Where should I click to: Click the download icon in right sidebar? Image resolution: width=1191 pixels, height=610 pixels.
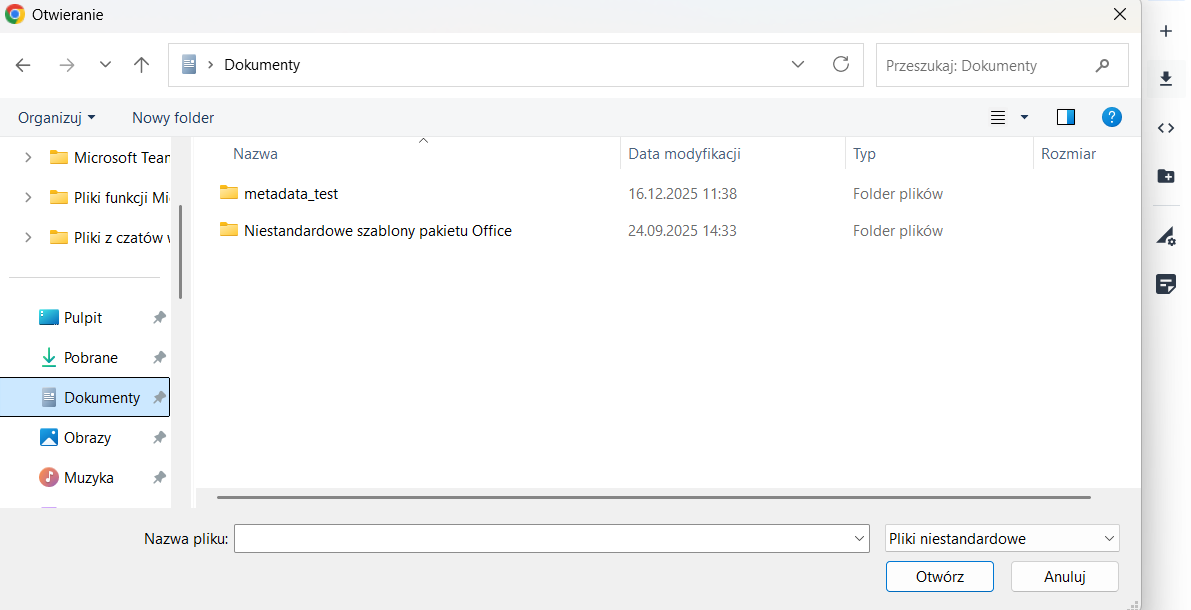coord(1165,78)
